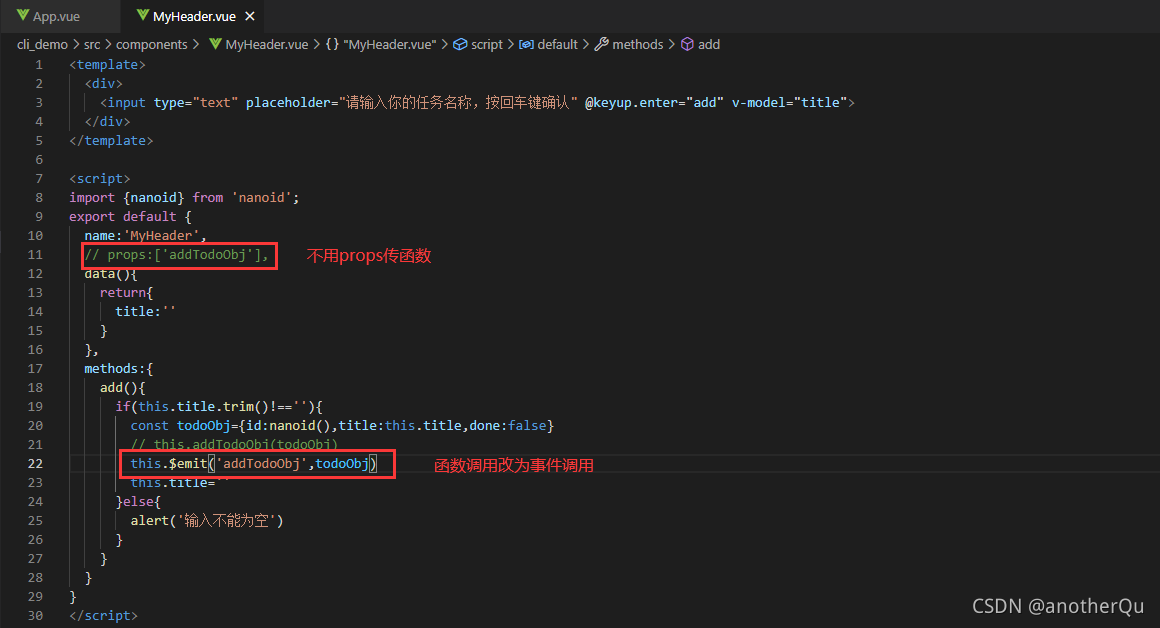This screenshot has height=628, width=1160.
Task: Click methods:{ line
Action: click(x=118, y=368)
